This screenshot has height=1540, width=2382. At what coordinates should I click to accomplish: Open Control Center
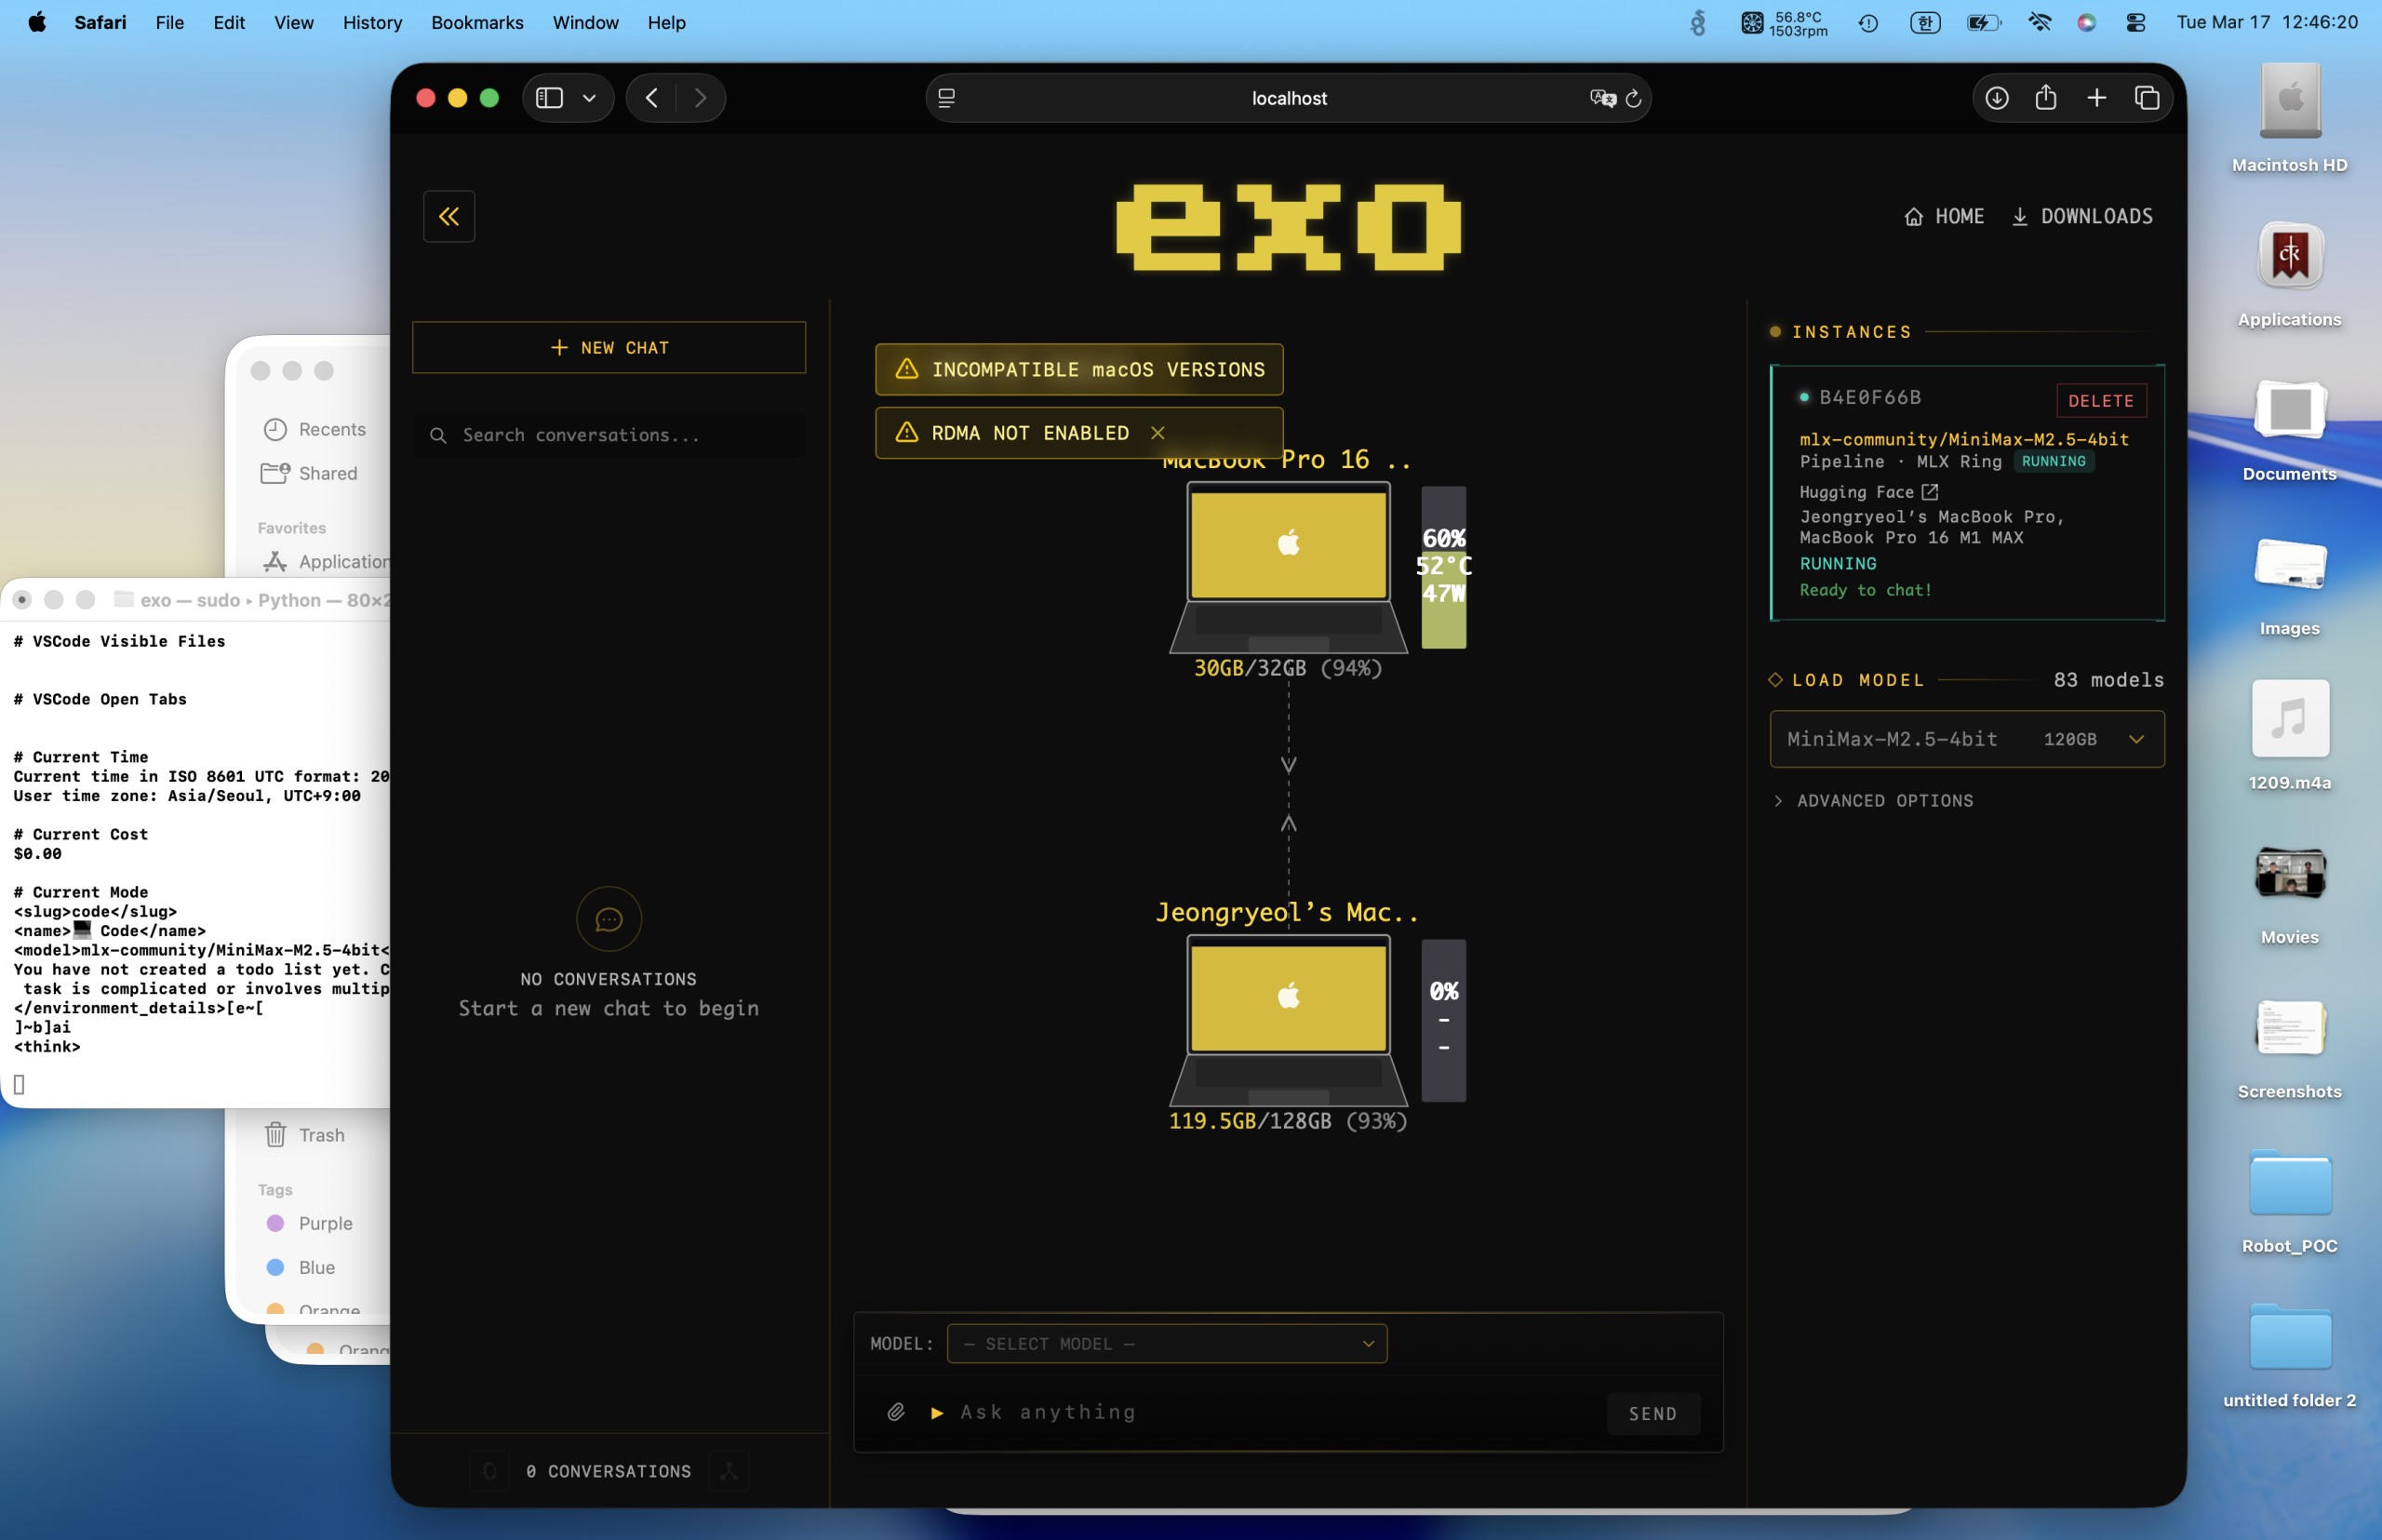click(x=2135, y=22)
